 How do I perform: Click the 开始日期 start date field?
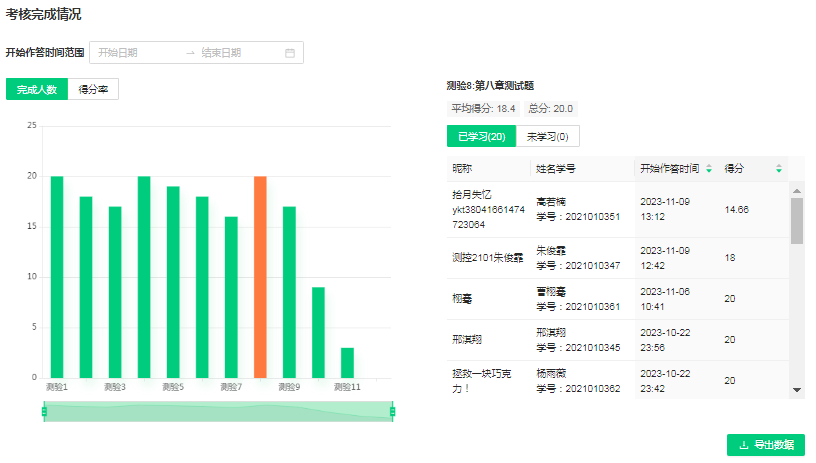pyautogui.click(x=135, y=53)
